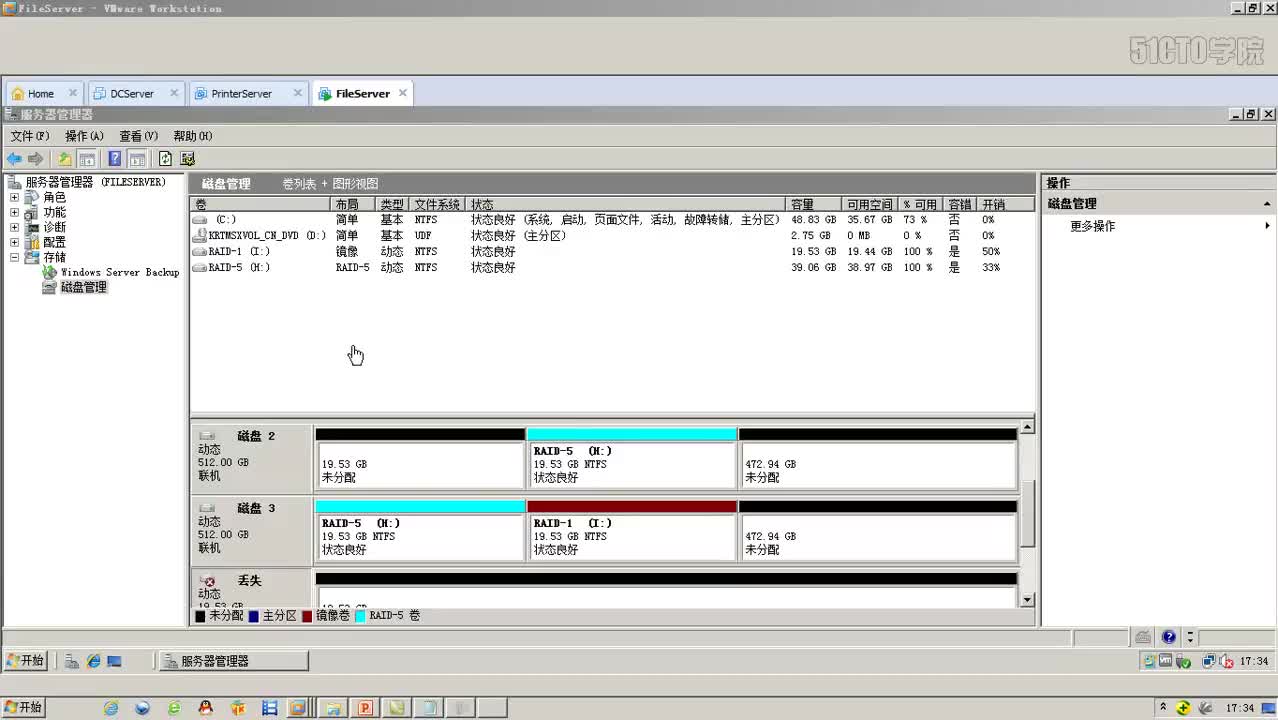Switch to the DCServer tab
Viewport: 1278px width, 720px height.
tap(131, 94)
